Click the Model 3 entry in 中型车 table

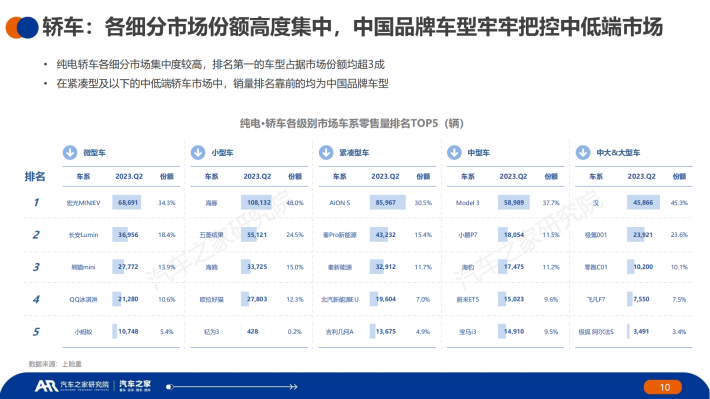coord(467,203)
